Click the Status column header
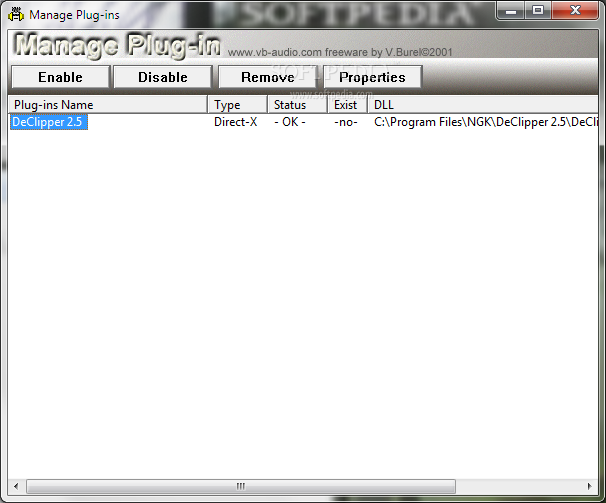Image resolution: width=606 pixels, height=503 pixels. (298, 105)
